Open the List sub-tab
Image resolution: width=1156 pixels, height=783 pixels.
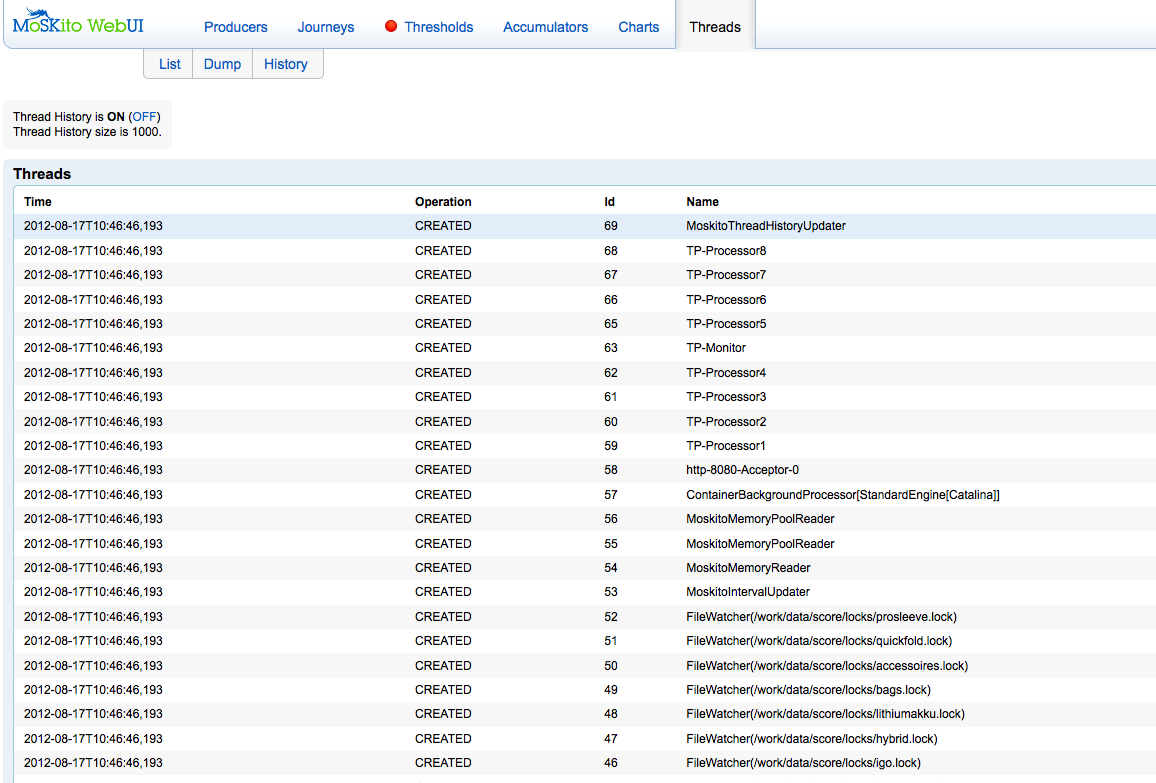pyautogui.click(x=170, y=64)
